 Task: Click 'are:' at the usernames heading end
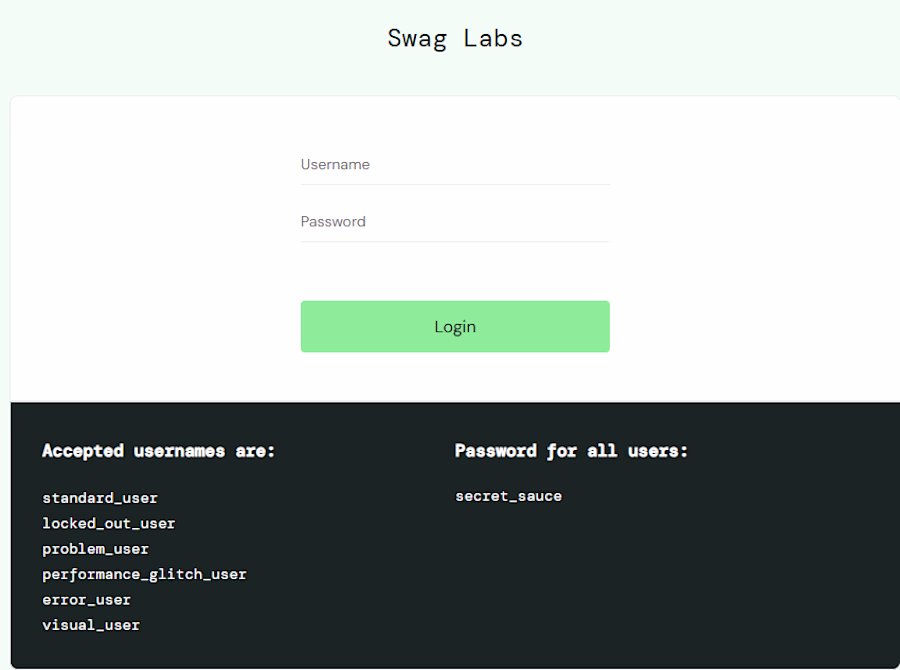[255, 451]
